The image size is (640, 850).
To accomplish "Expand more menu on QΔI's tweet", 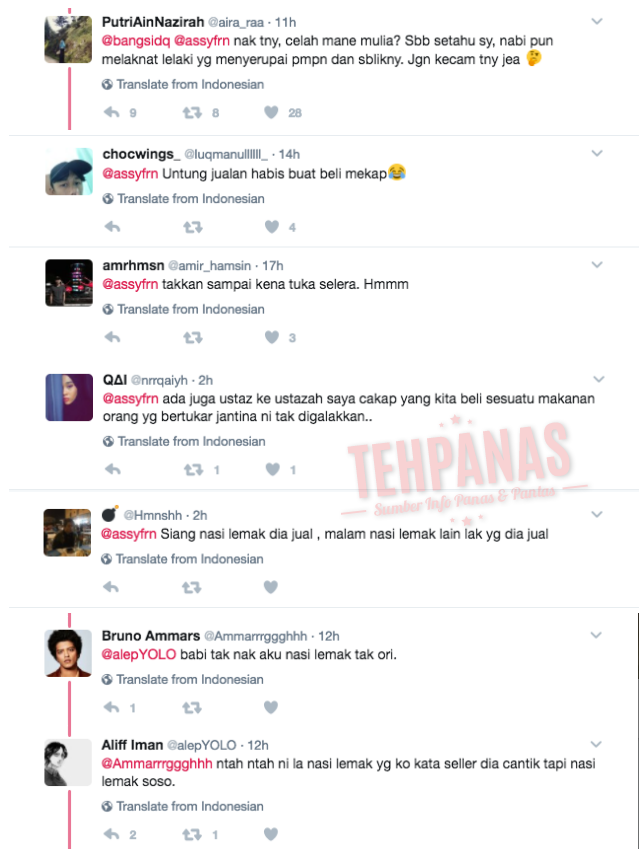I will point(598,379).
